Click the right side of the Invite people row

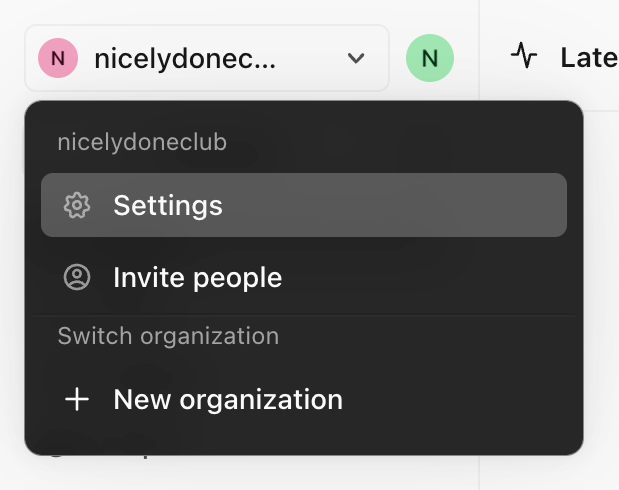click(x=500, y=277)
